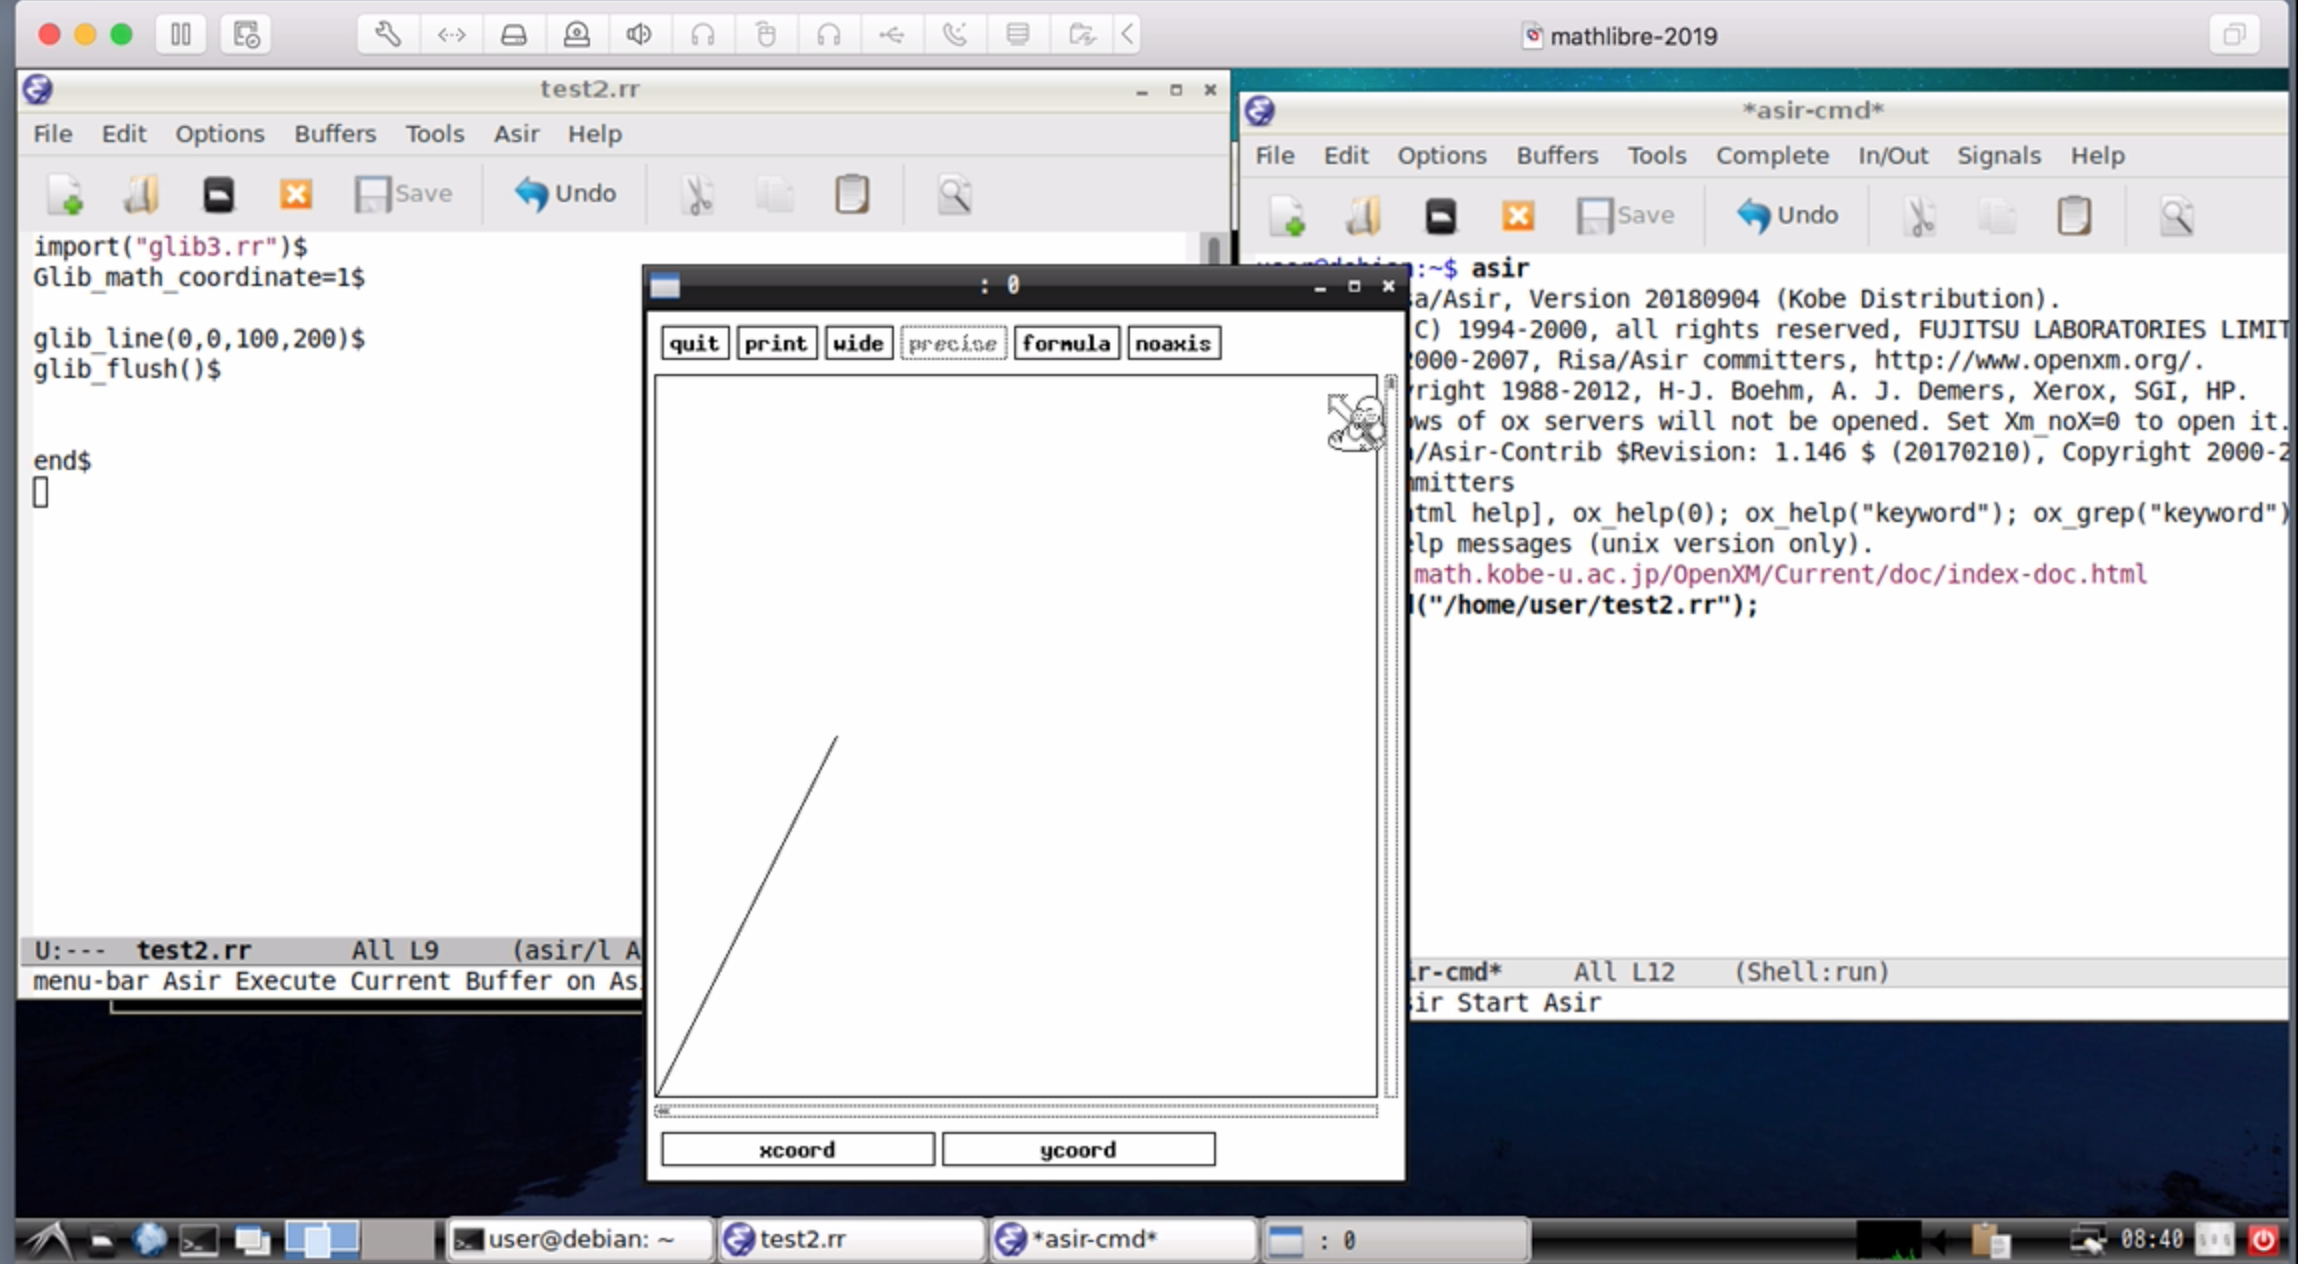Click clipboard paste icon in test2.rr toolbar
The image size is (2298, 1264).
tap(852, 194)
